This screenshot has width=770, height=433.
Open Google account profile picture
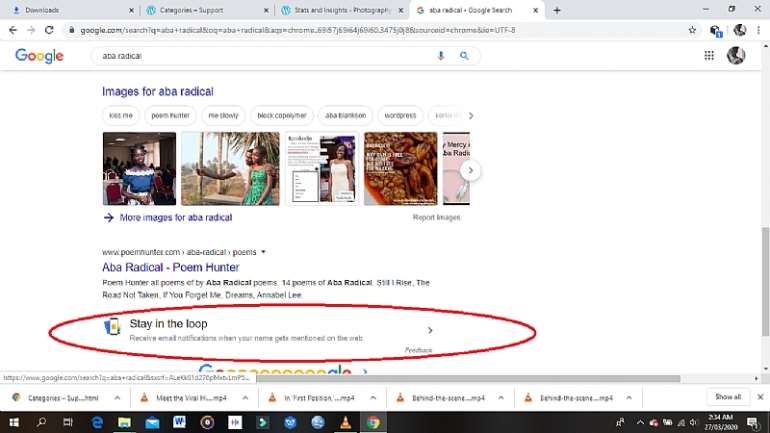click(x=736, y=55)
